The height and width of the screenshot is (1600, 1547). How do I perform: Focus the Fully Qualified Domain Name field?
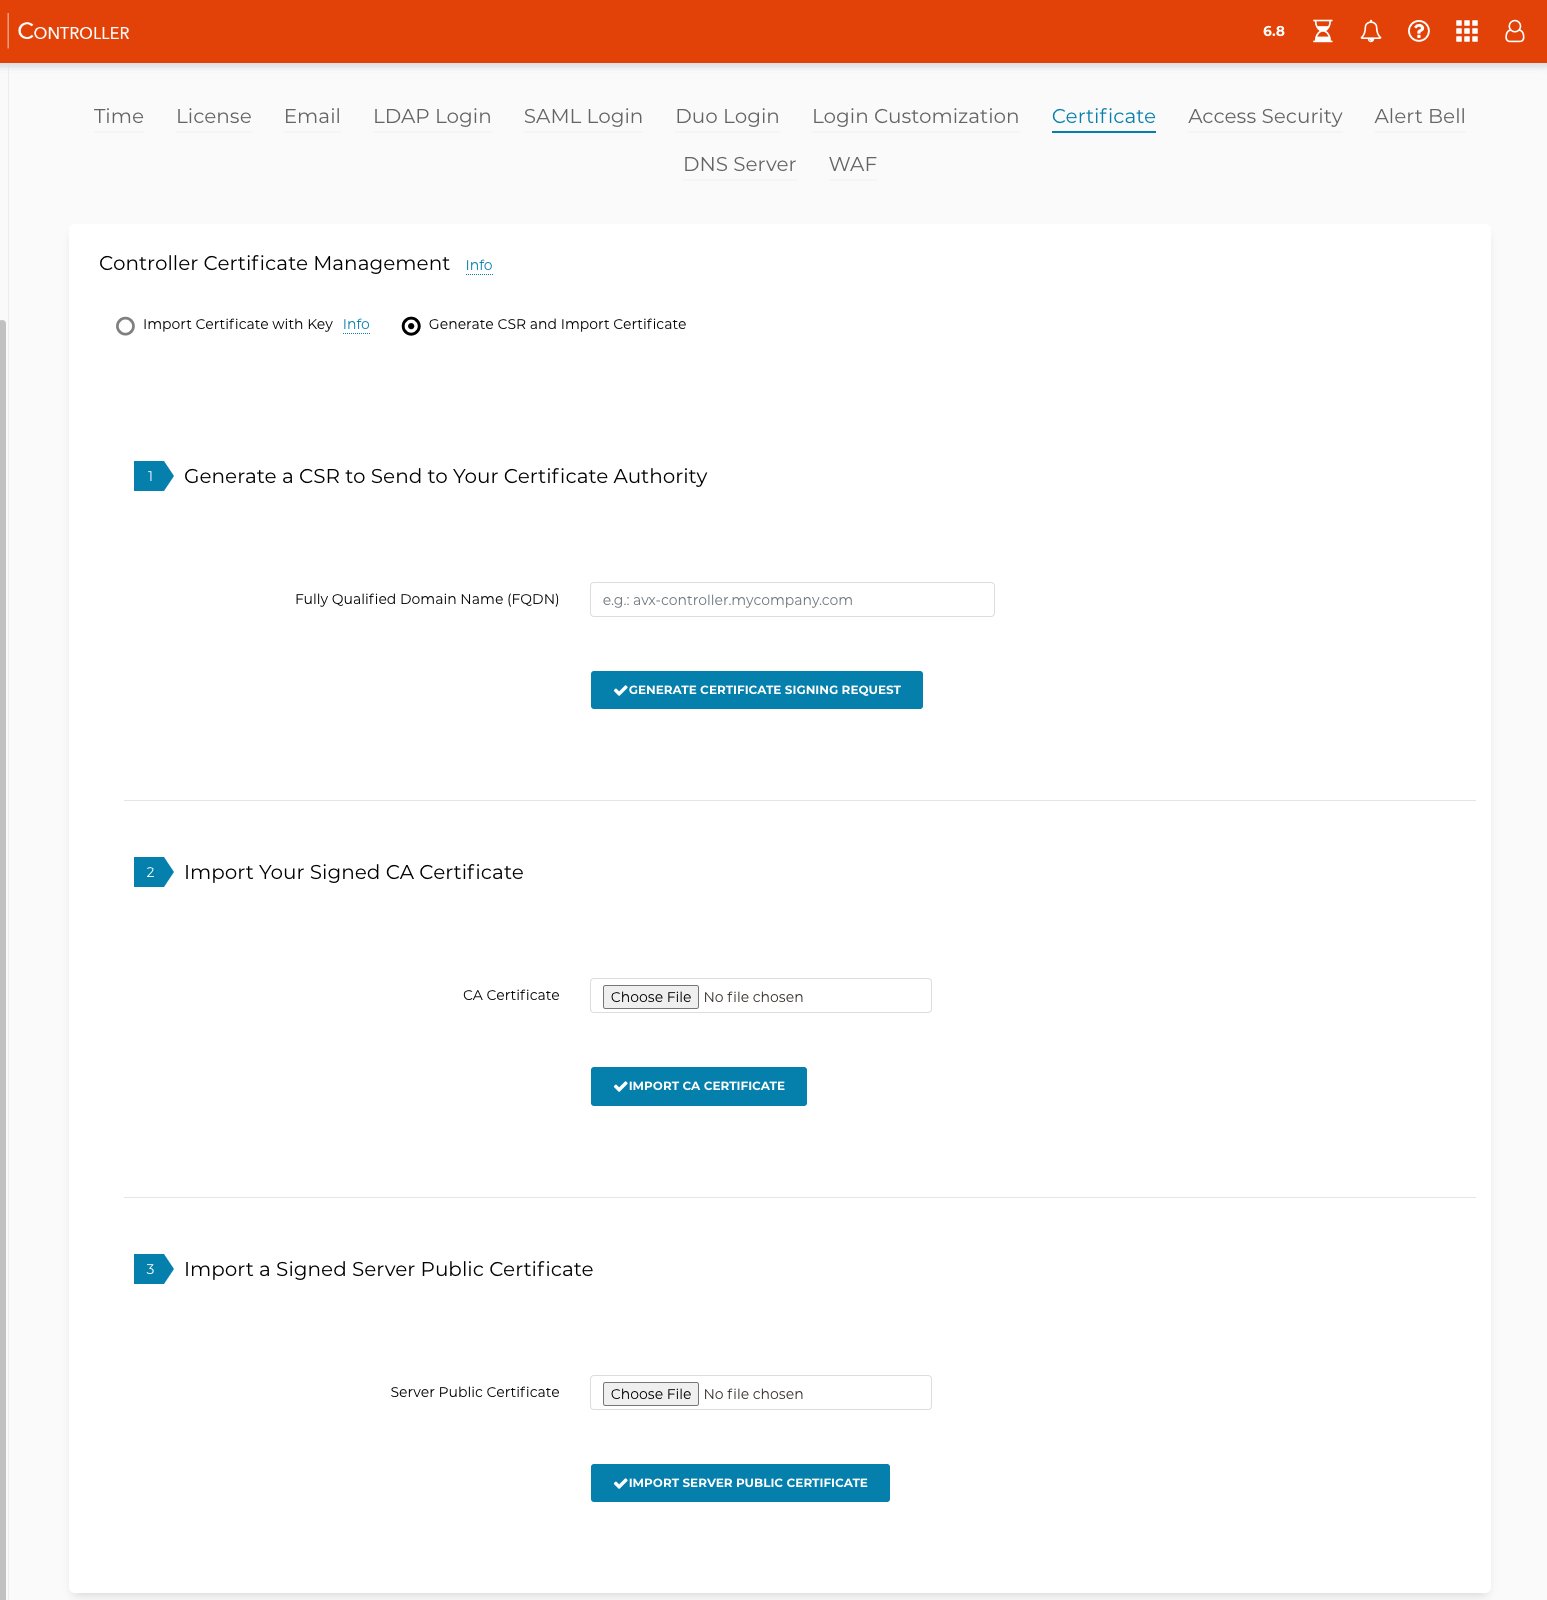[792, 600]
